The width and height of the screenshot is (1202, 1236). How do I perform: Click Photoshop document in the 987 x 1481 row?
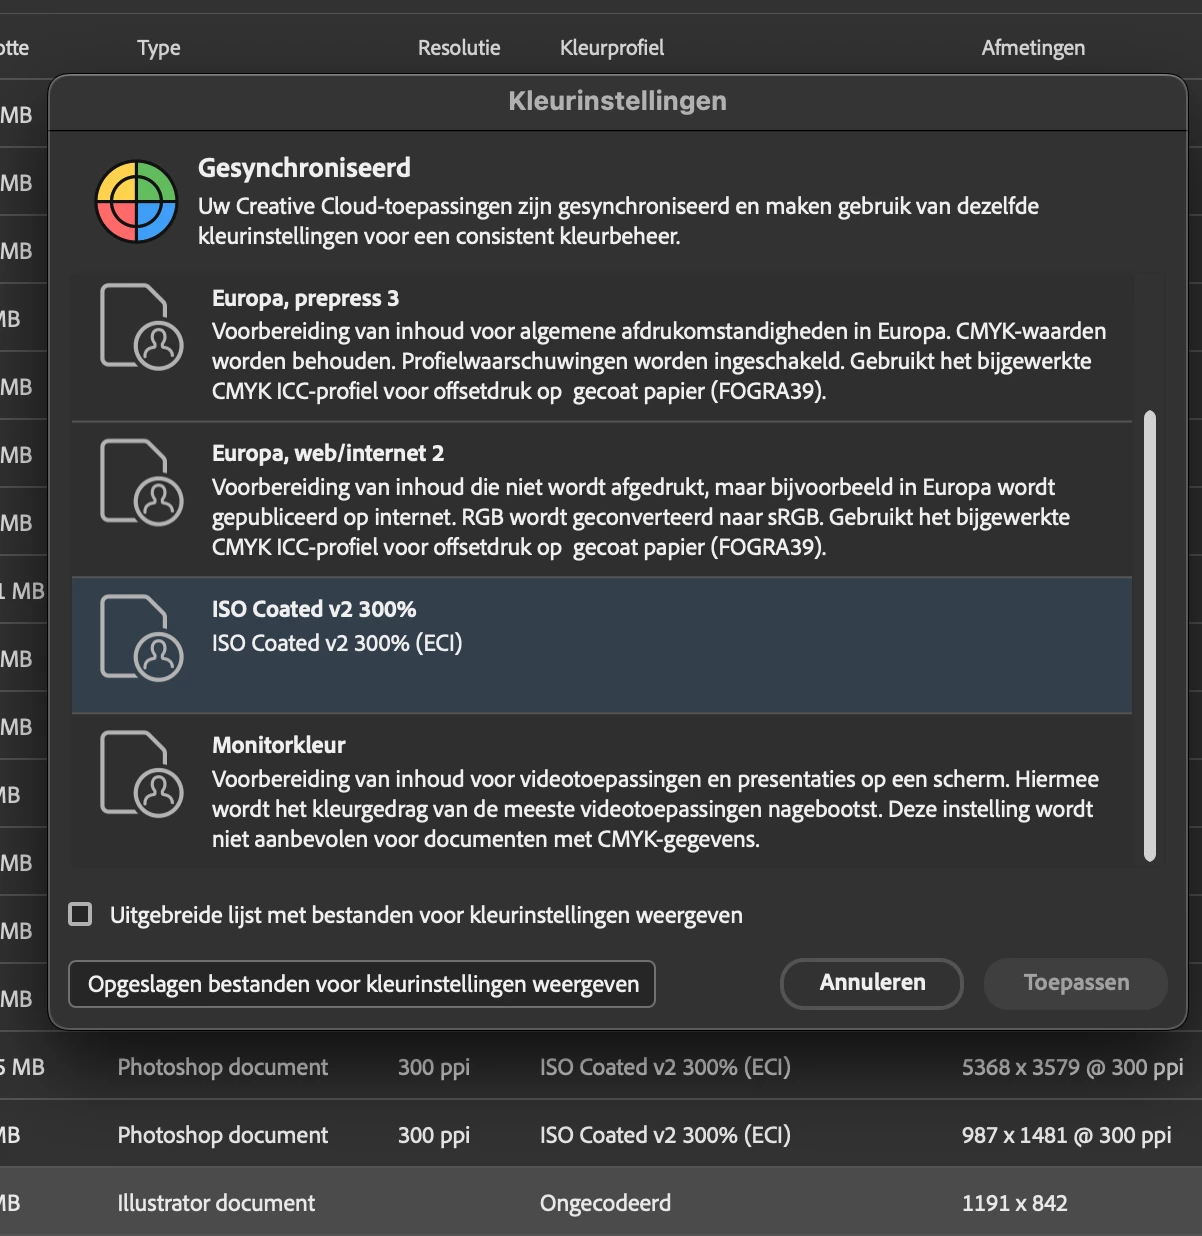pyautogui.click(x=222, y=1135)
